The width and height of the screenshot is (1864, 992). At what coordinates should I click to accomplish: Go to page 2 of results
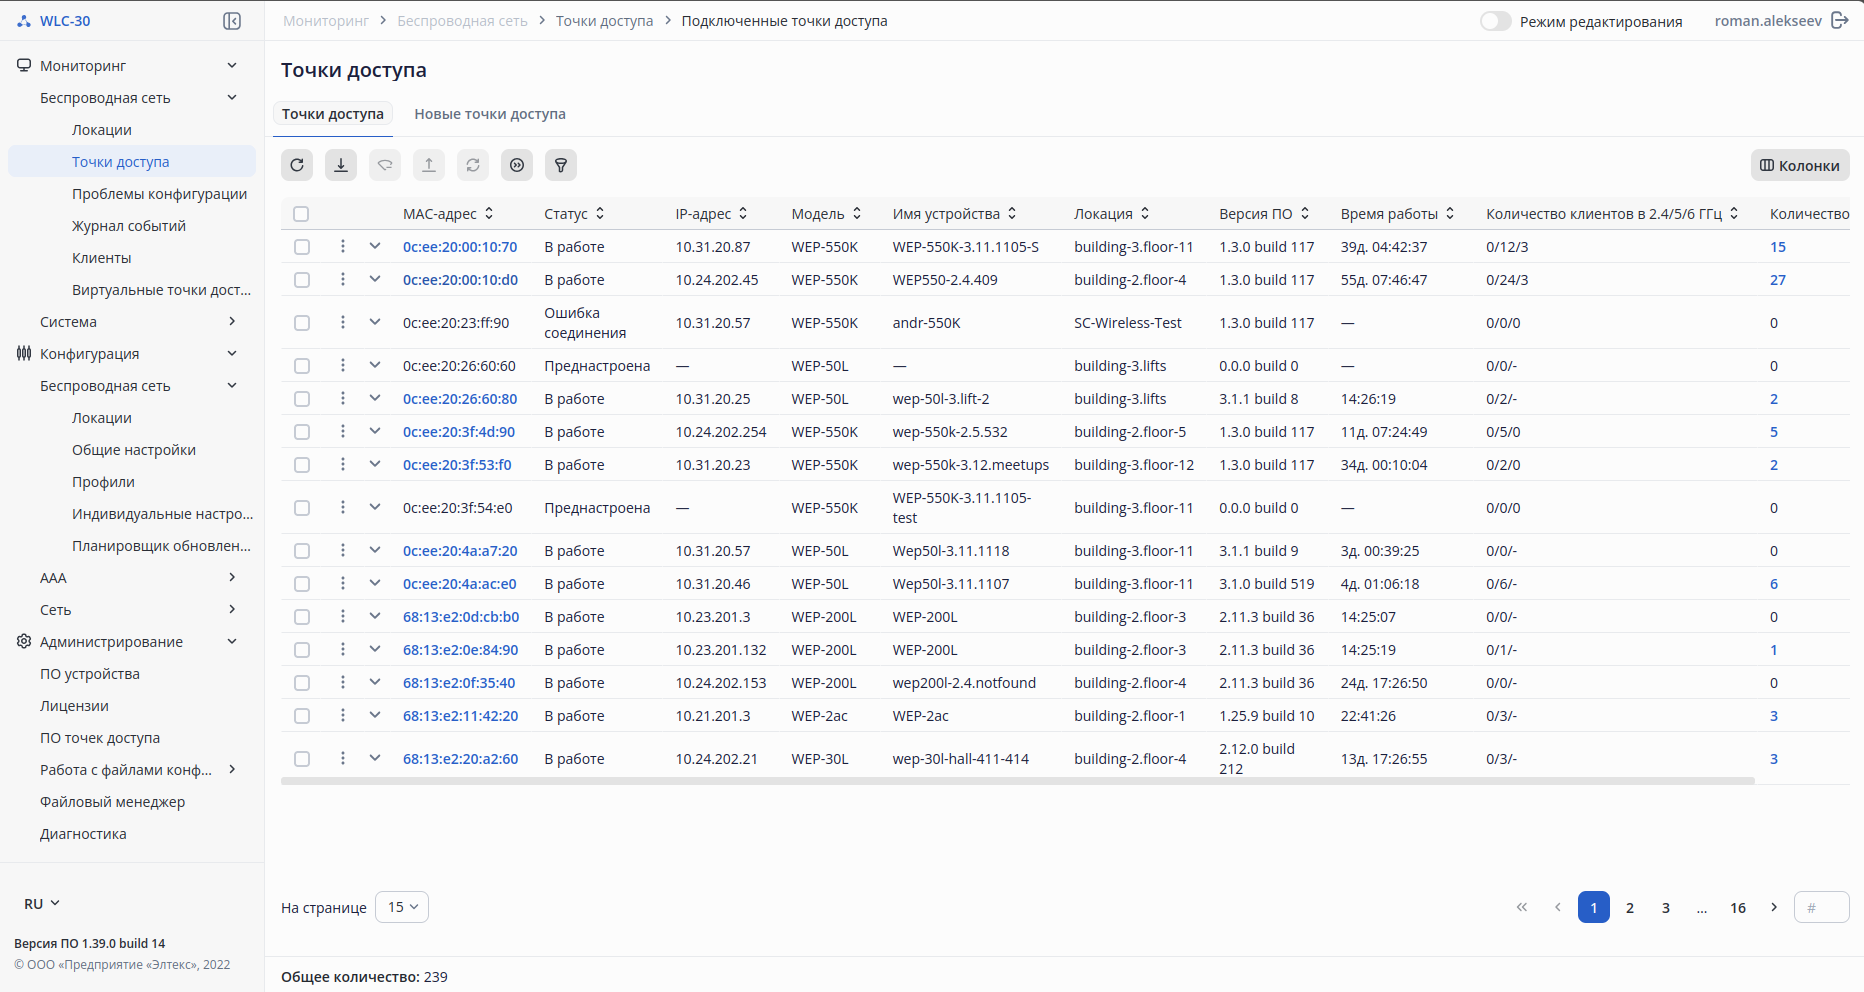(x=1630, y=907)
